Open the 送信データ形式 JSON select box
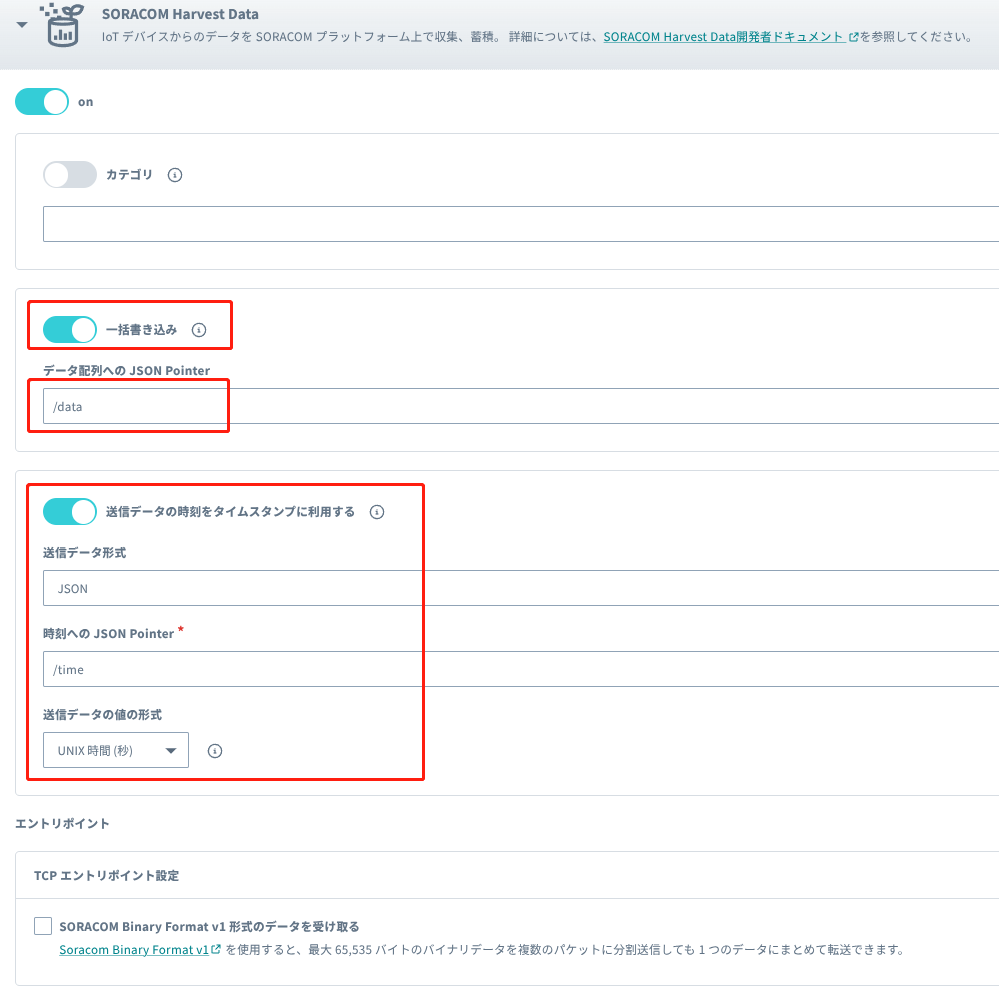 click(521, 588)
